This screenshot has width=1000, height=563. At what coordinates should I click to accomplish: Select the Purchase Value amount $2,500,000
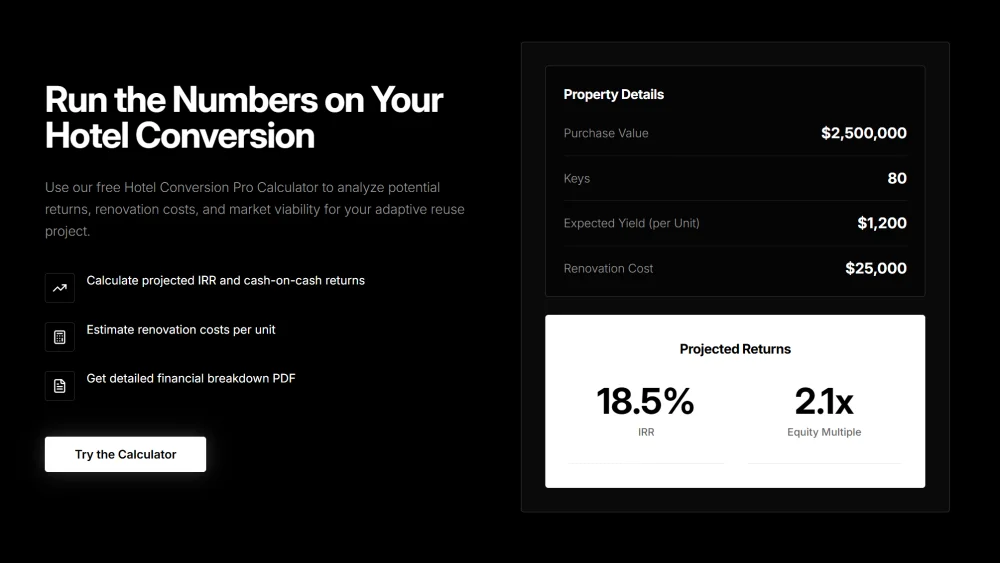tap(864, 133)
